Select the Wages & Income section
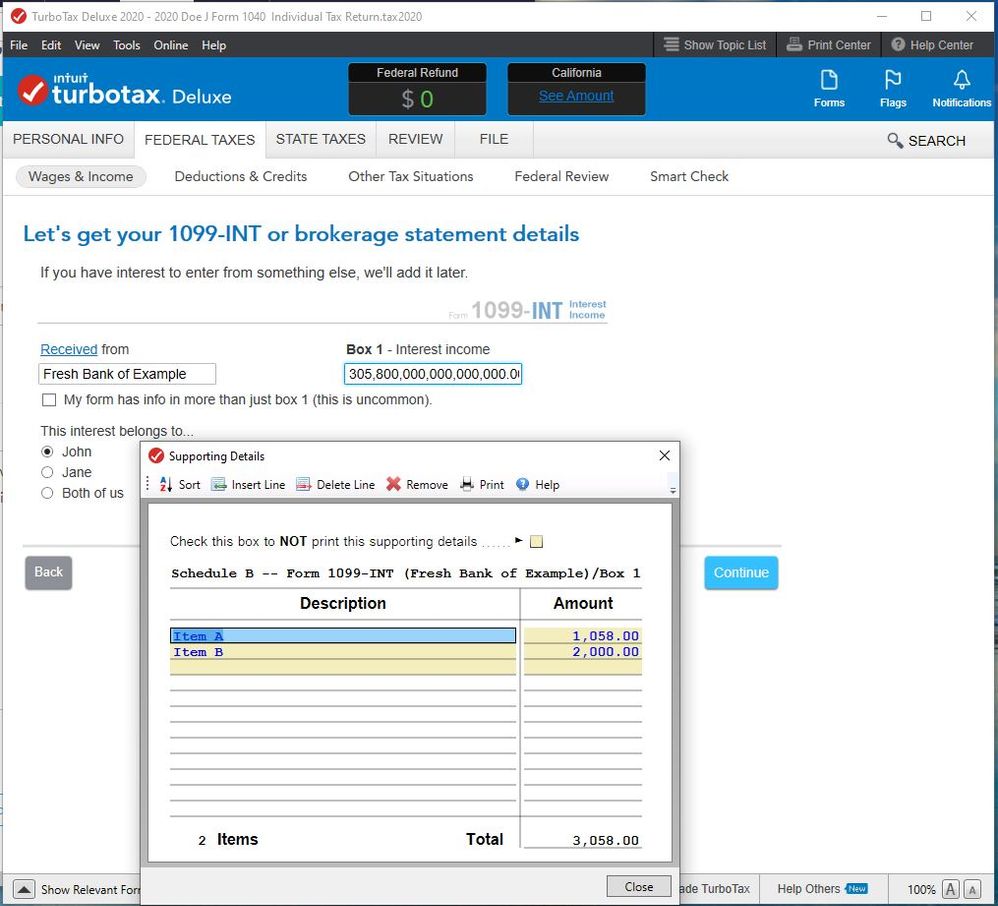998x906 pixels. point(81,176)
